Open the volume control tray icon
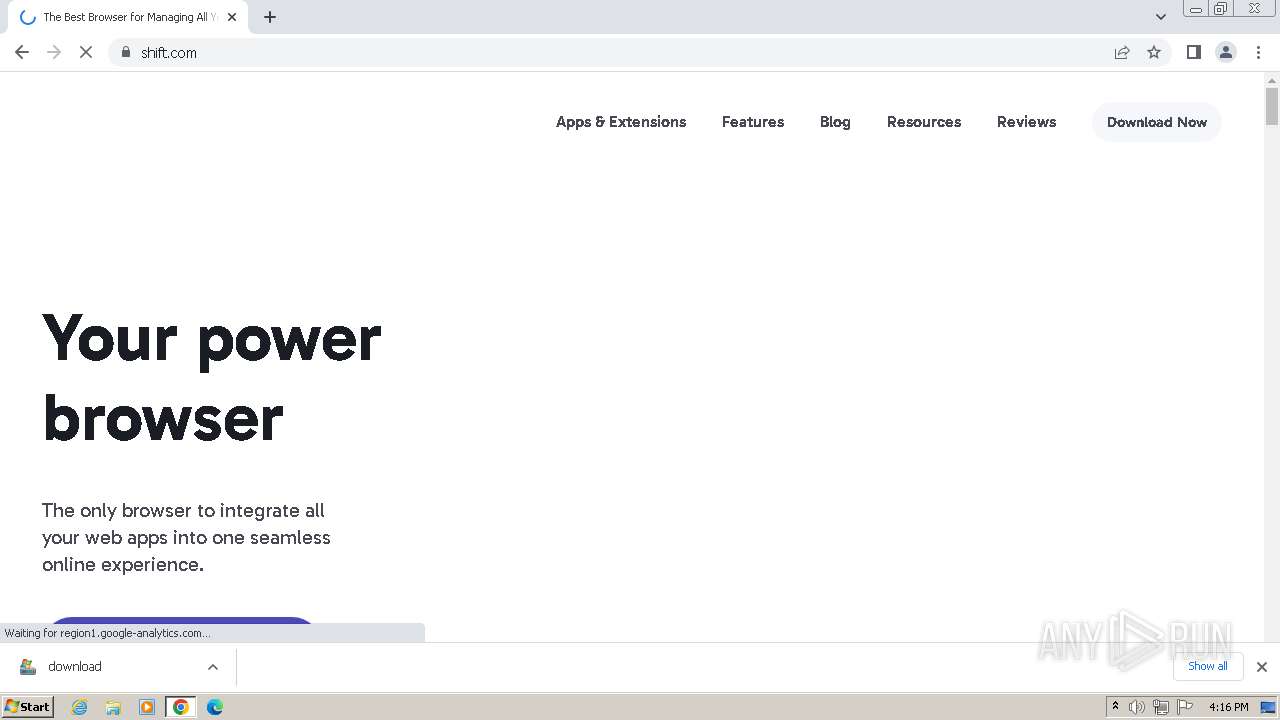Image resolution: width=1280 pixels, height=720 pixels. pos(1137,707)
